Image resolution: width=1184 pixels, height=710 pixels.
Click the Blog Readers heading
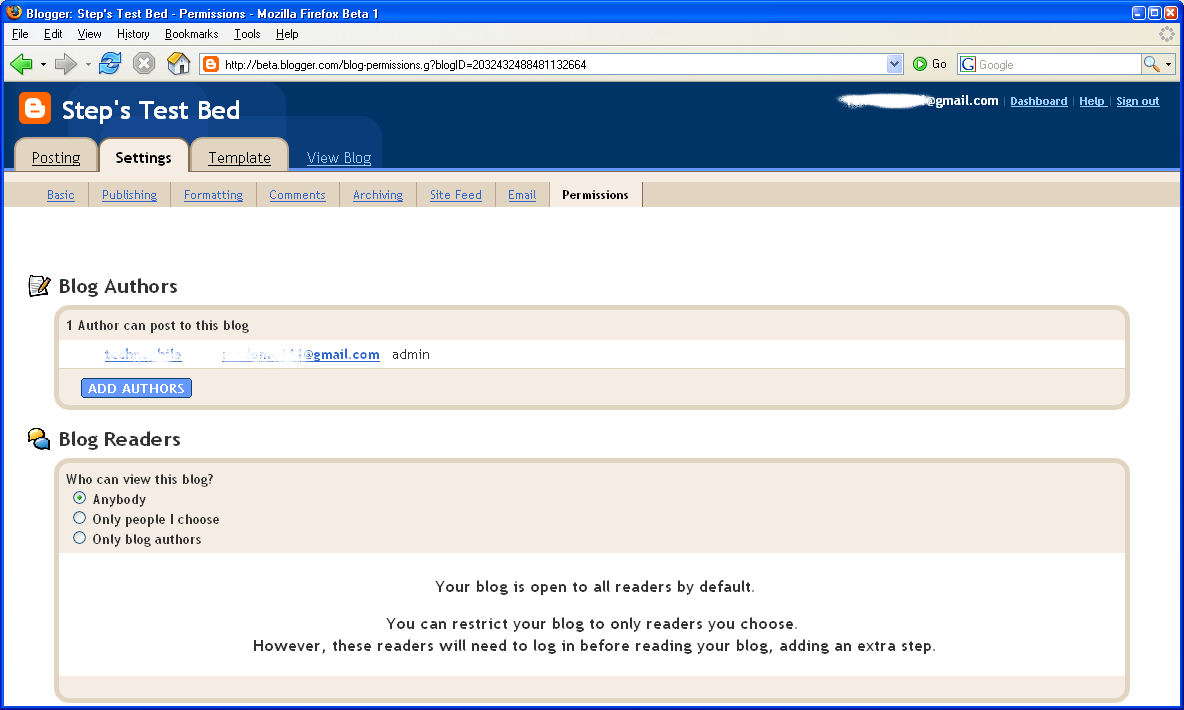(x=119, y=439)
